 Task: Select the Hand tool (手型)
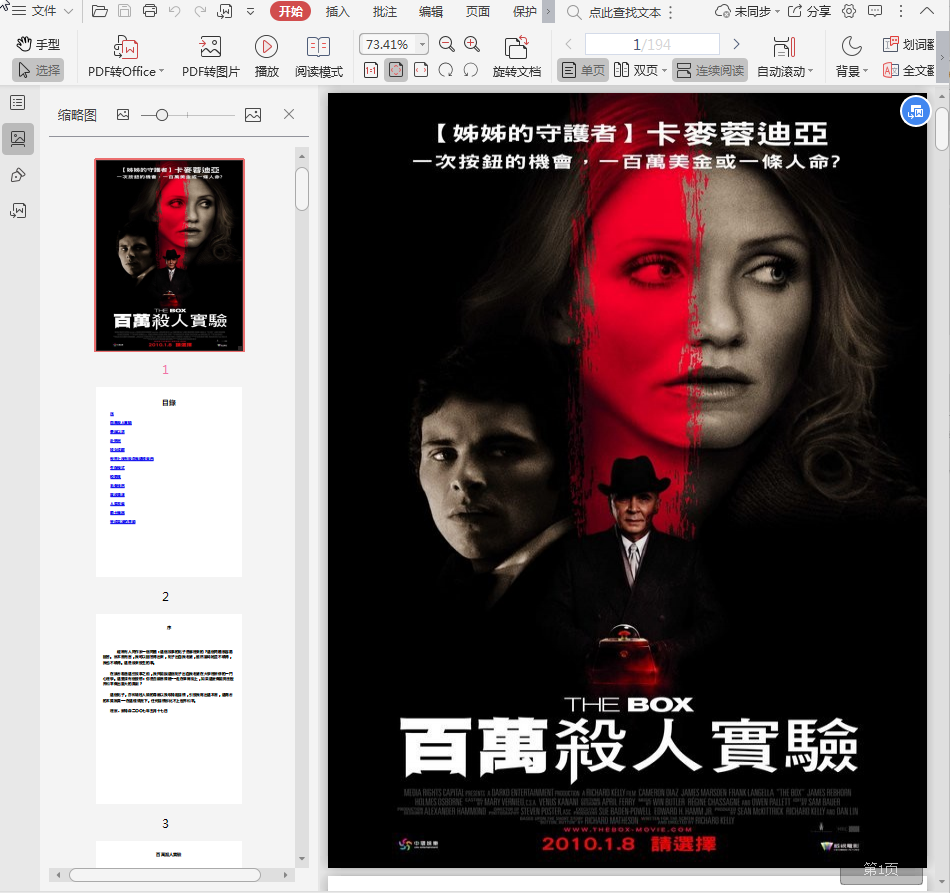point(38,44)
